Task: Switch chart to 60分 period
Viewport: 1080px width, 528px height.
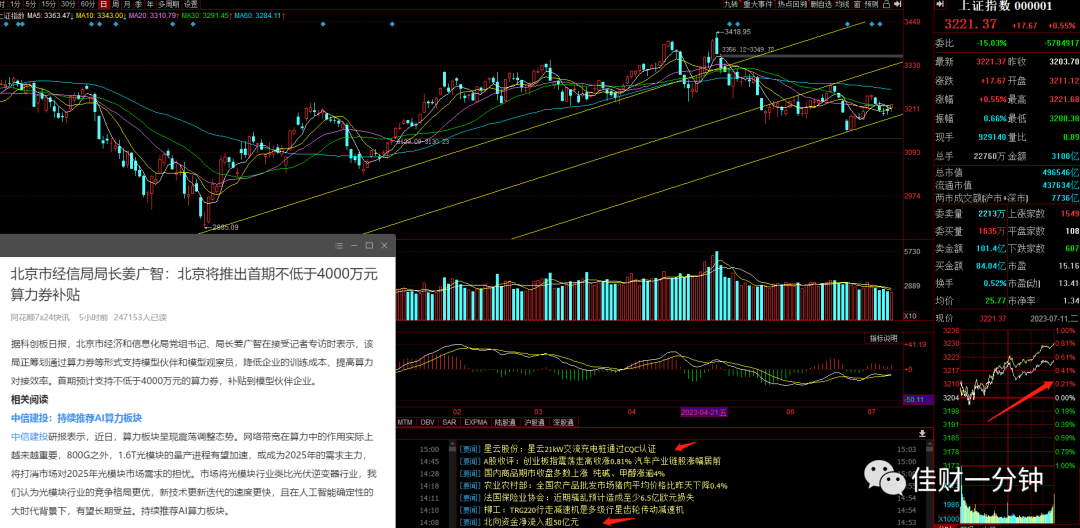Action: 87,4
